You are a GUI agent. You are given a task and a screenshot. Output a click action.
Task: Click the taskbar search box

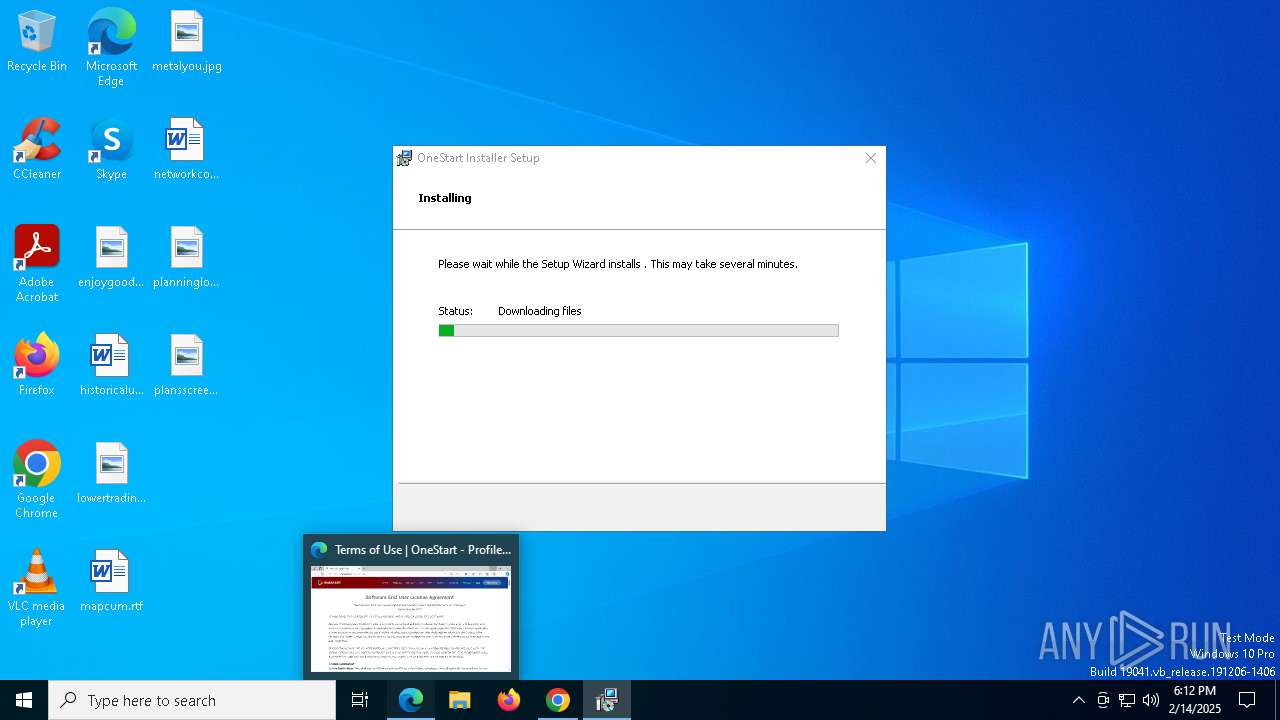pyautogui.click(x=192, y=700)
